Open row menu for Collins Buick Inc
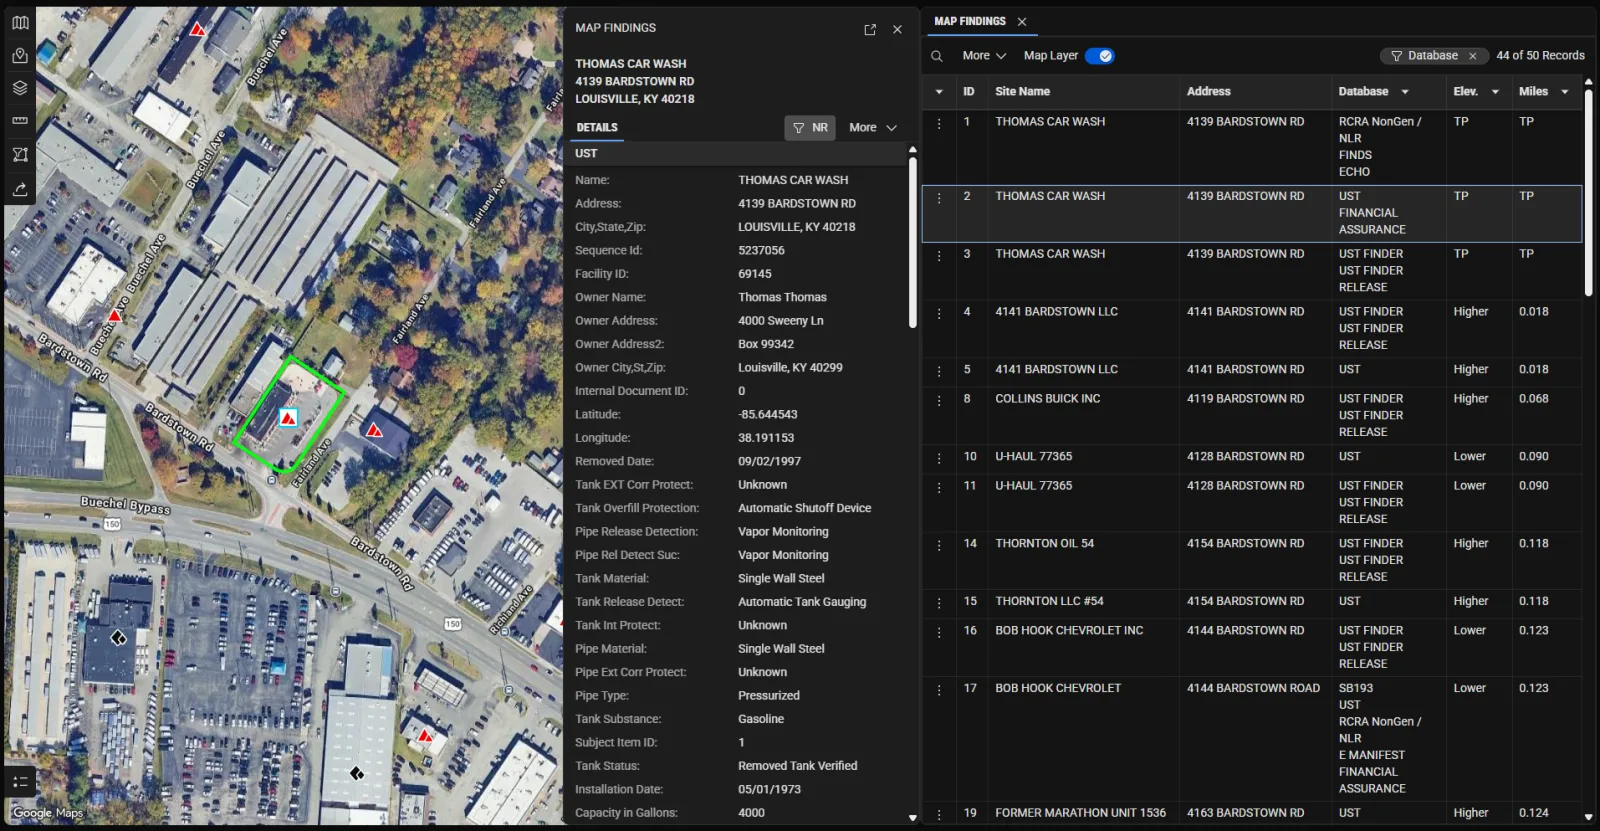 pyautogui.click(x=939, y=400)
